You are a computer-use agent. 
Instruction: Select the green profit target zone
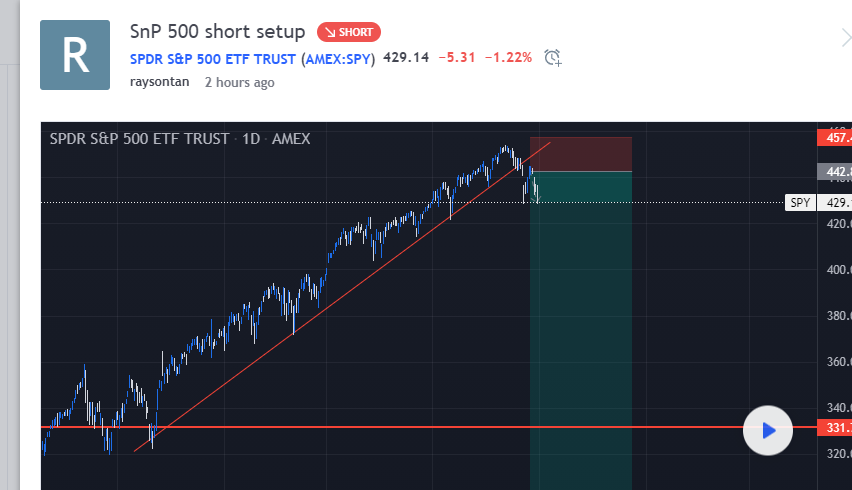581,330
